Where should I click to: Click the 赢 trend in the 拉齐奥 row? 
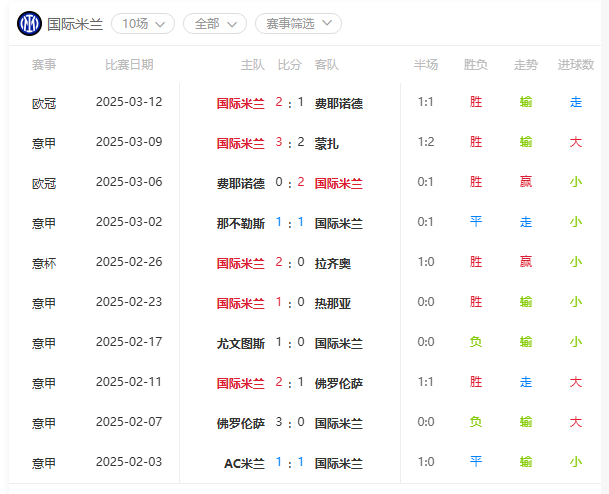point(526,262)
